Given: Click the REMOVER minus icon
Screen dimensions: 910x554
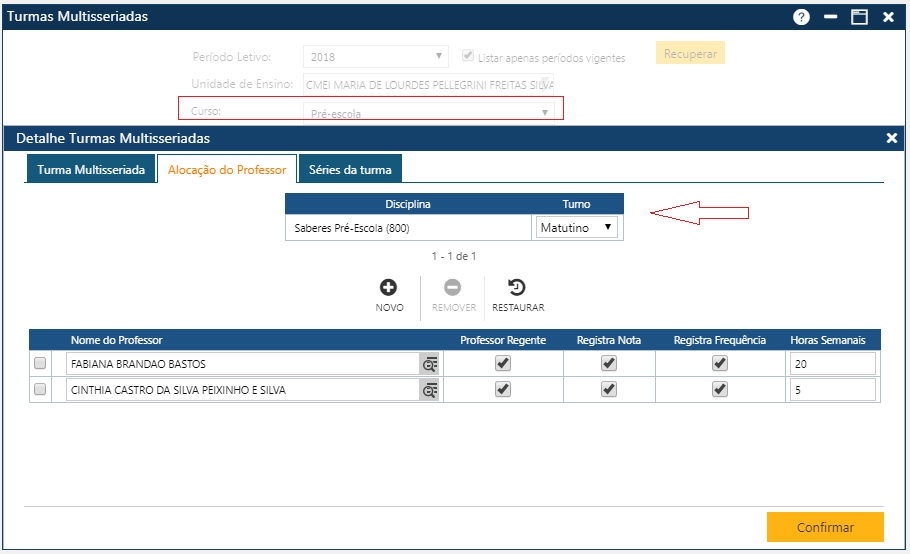Looking at the screenshot, I should coord(453,288).
